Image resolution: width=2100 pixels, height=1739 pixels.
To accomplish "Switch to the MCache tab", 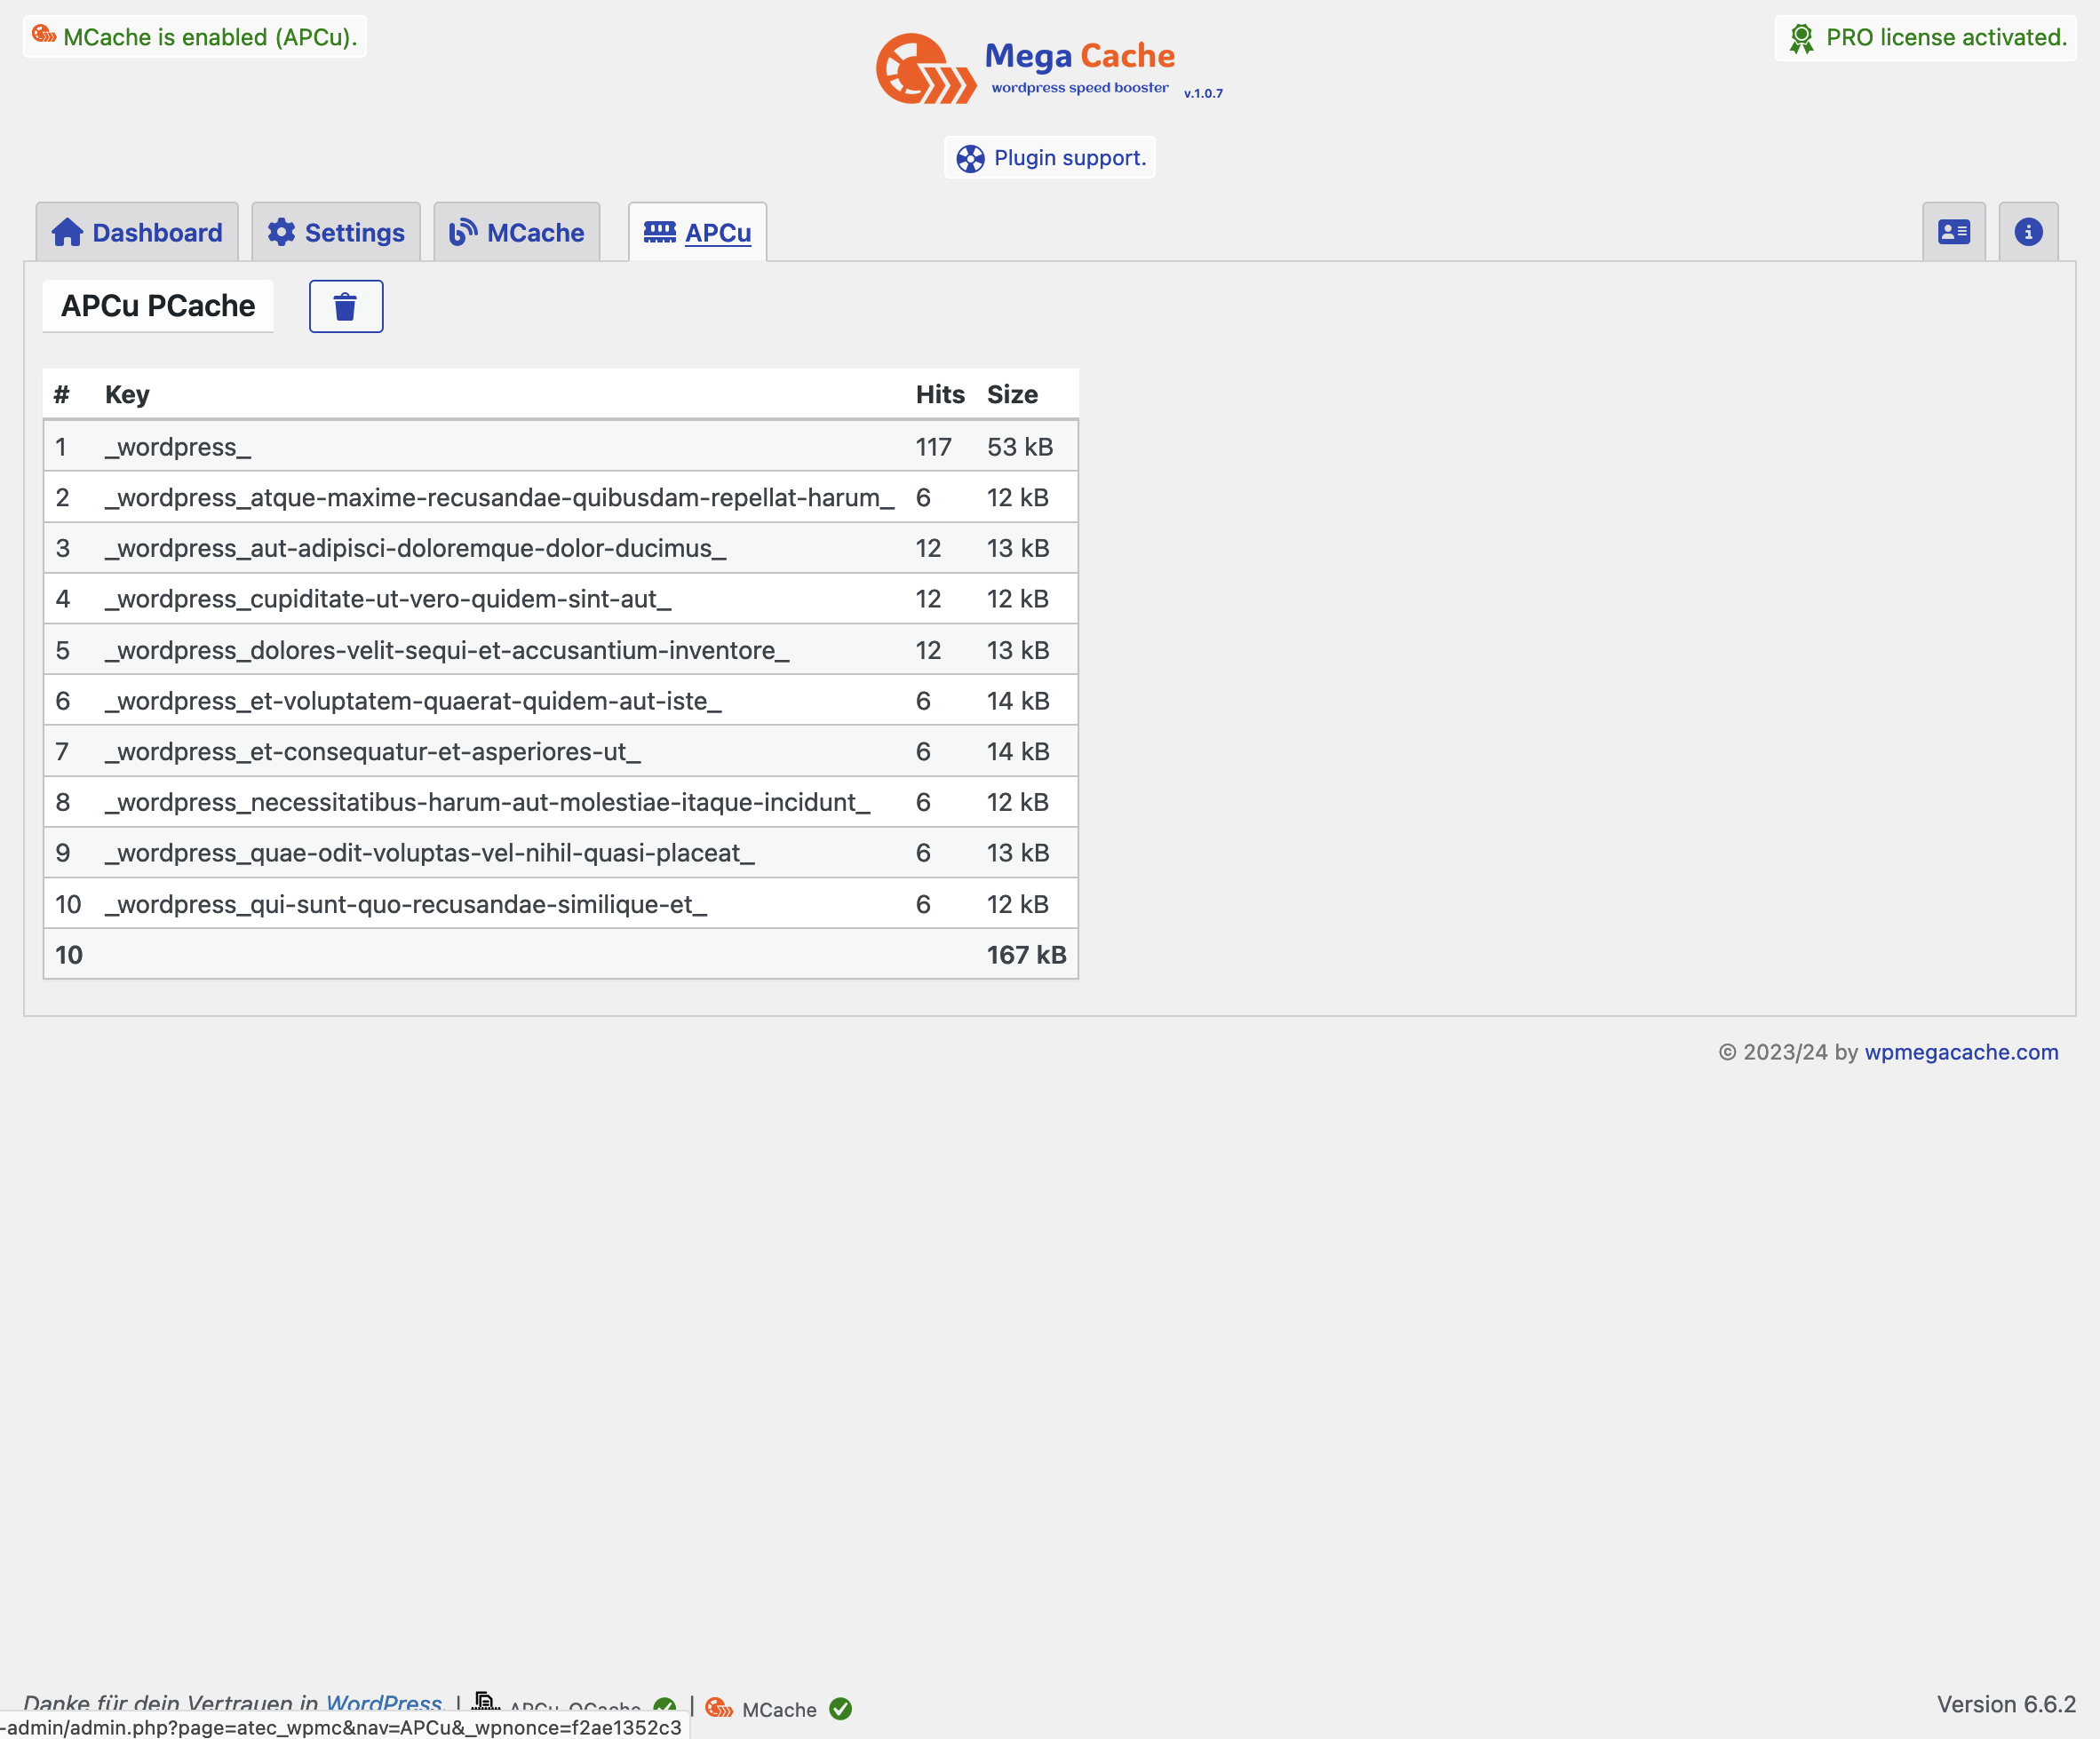I will click(x=516, y=233).
